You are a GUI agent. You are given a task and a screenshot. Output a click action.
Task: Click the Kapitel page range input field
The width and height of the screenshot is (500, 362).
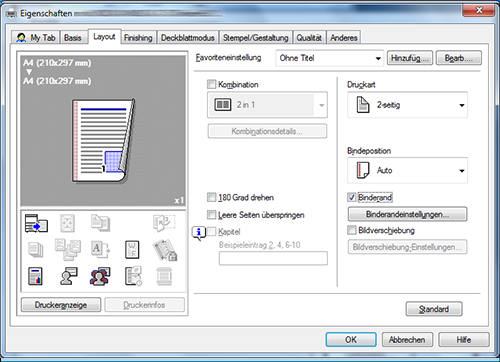[x=273, y=258]
